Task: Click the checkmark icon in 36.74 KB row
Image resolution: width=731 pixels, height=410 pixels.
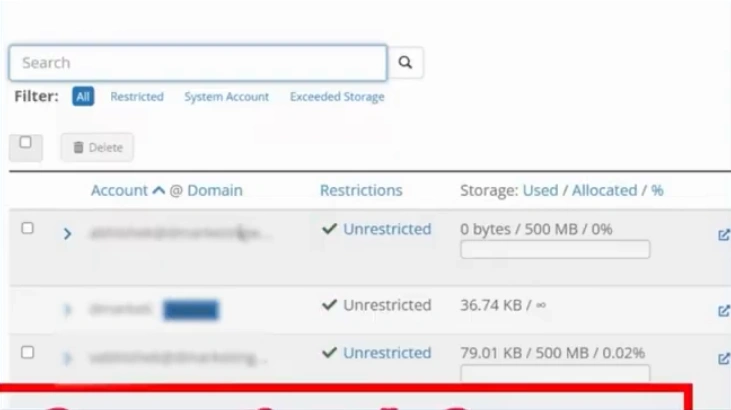Action: point(329,305)
